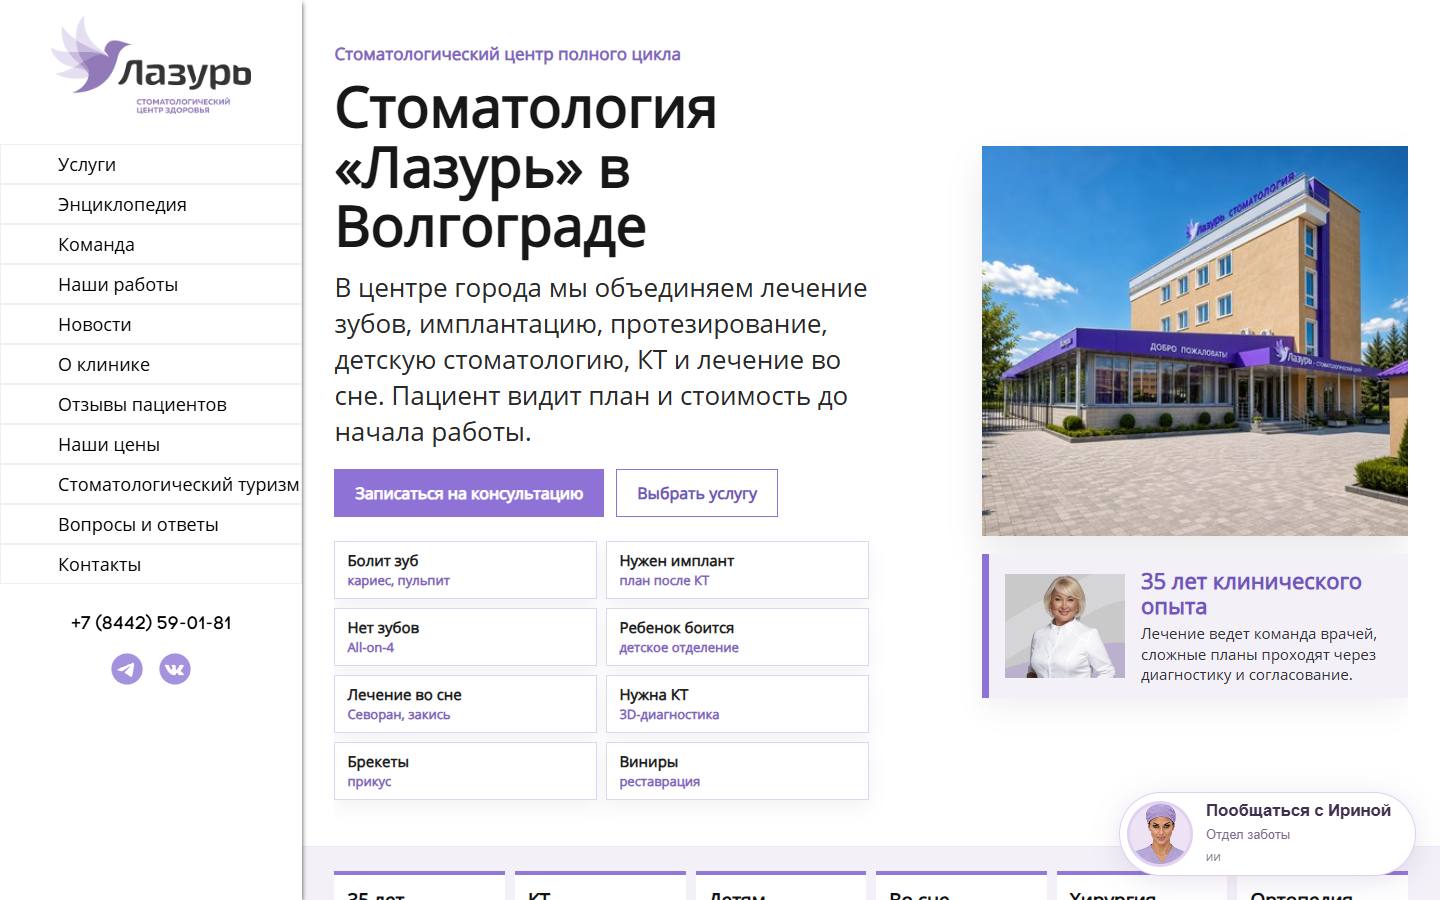
Task: Click the clinic building photo
Action: (1195, 341)
